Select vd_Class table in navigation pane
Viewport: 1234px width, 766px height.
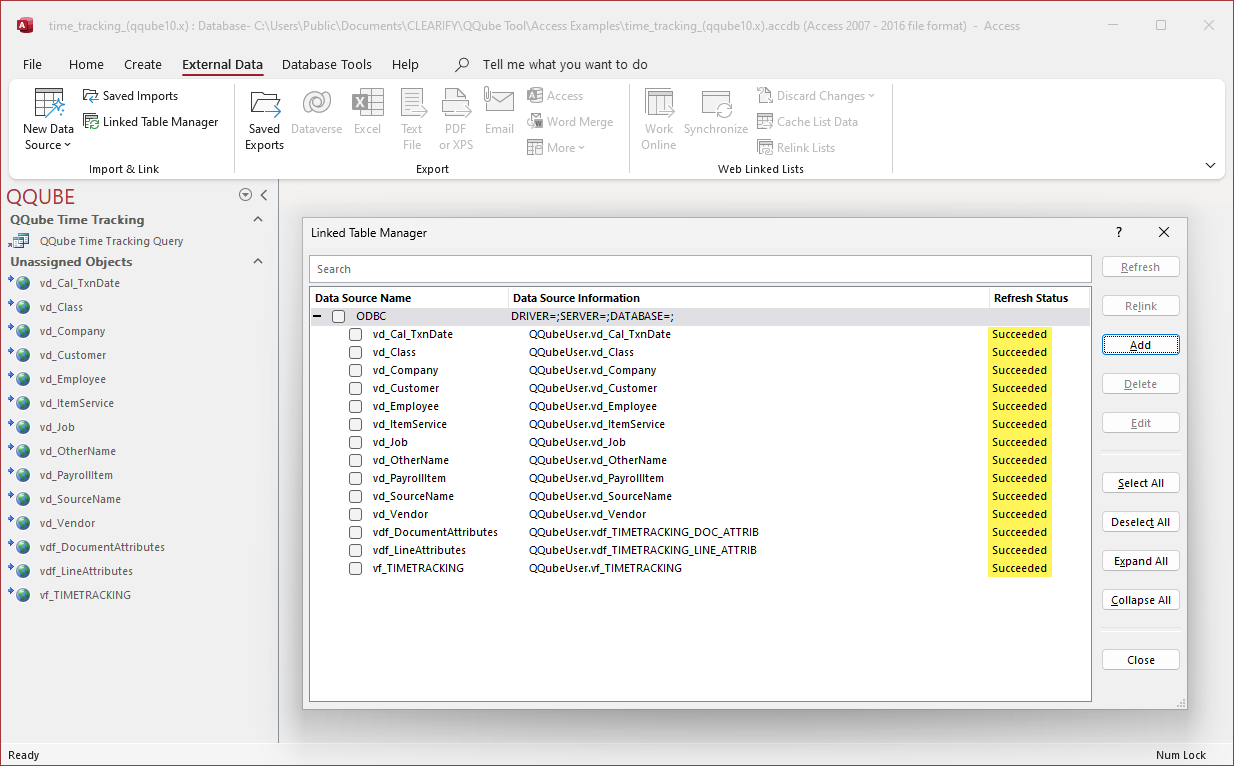pyautogui.click(x=61, y=307)
